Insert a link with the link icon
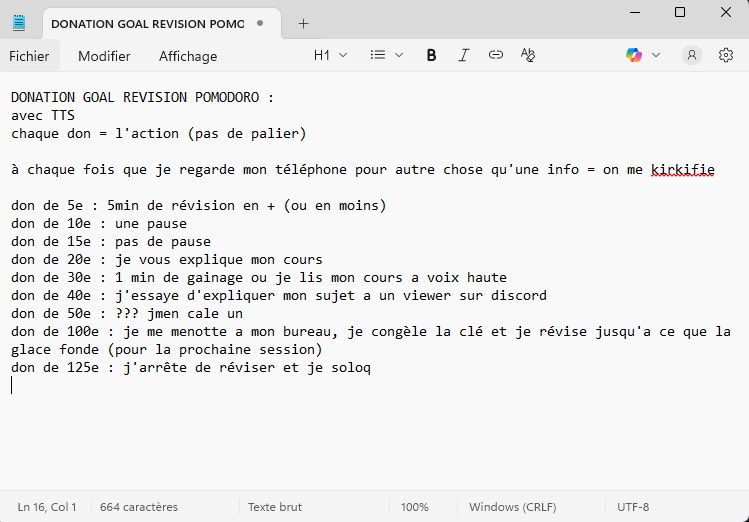This screenshot has height=522, width=749. [496, 55]
